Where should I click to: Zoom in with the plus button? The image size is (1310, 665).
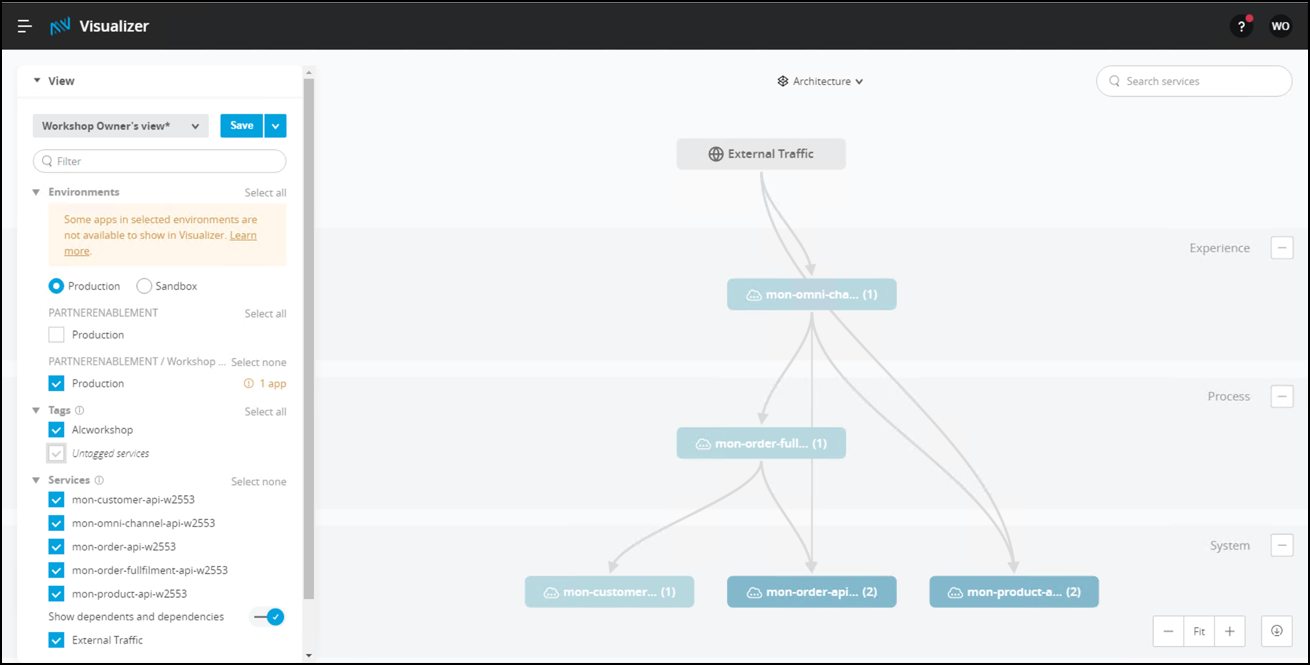(x=1230, y=631)
